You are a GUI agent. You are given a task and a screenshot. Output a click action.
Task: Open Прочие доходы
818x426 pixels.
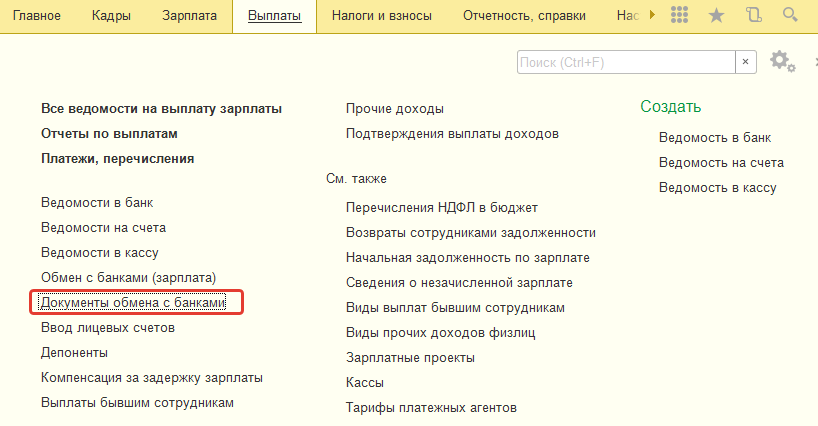click(394, 108)
